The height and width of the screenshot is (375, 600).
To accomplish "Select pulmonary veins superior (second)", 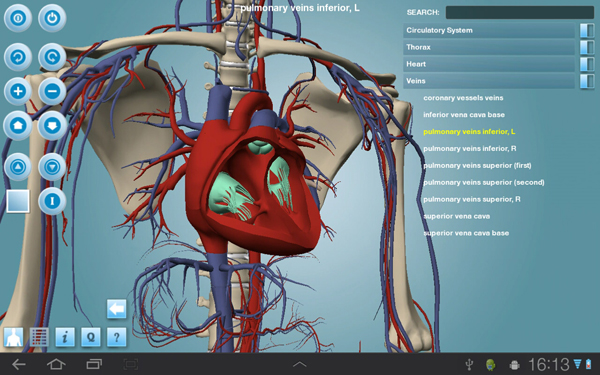I will pyautogui.click(x=484, y=182).
